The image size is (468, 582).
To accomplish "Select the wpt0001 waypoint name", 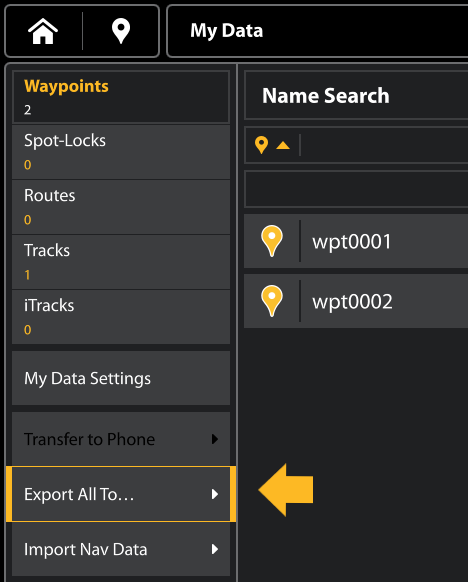I will pos(351,242).
